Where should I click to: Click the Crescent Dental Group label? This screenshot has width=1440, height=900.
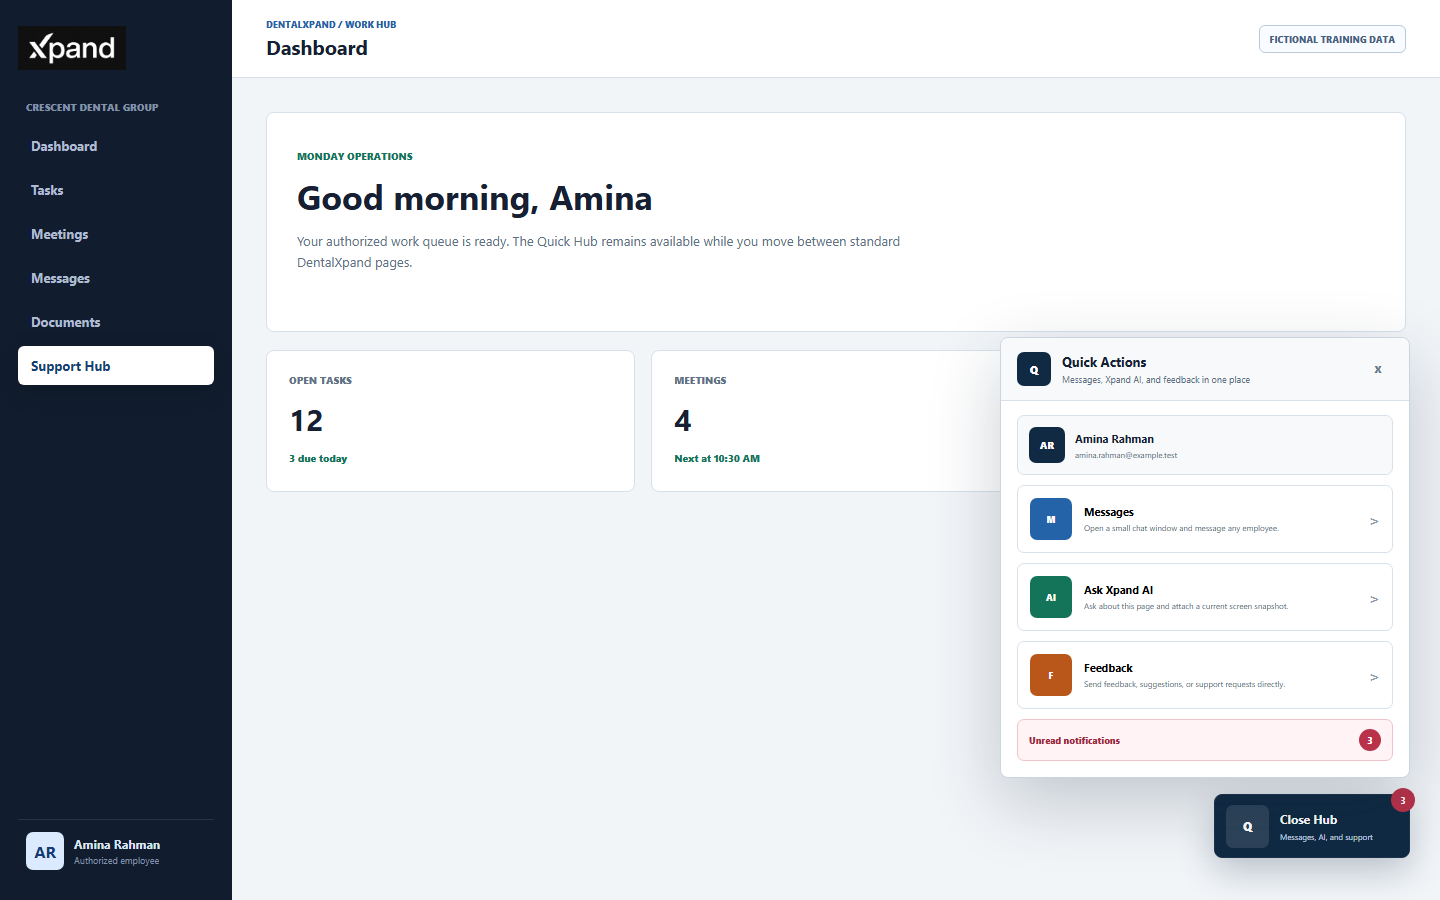pyautogui.click(x=92, y=107)
